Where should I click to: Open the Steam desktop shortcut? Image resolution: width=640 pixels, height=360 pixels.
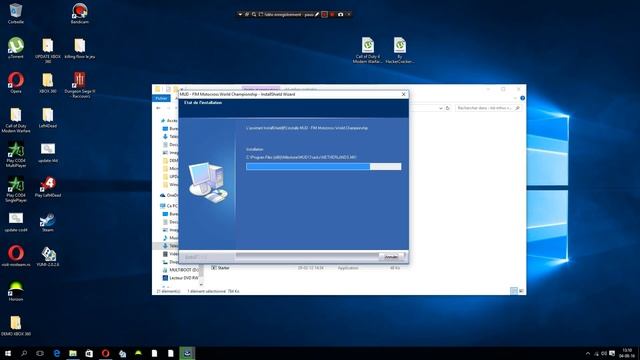(48, 222)
